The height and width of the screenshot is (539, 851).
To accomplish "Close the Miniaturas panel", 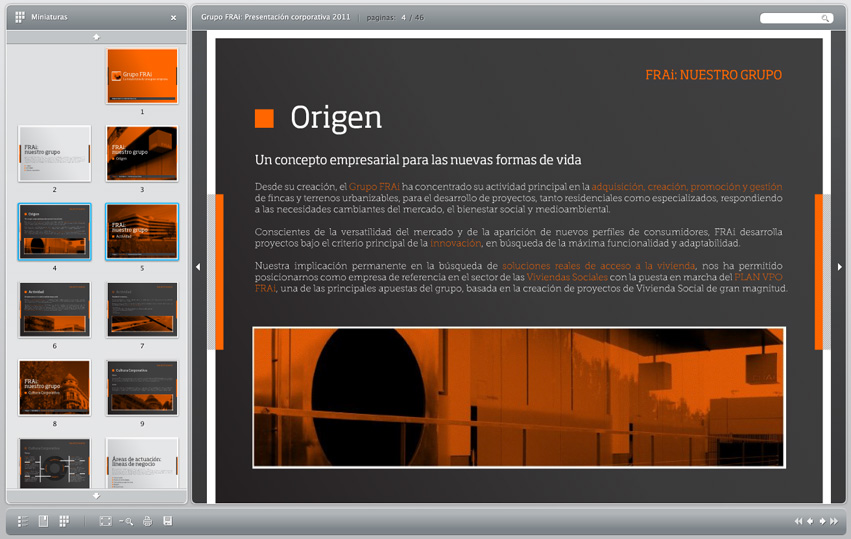I will (174, 18).
